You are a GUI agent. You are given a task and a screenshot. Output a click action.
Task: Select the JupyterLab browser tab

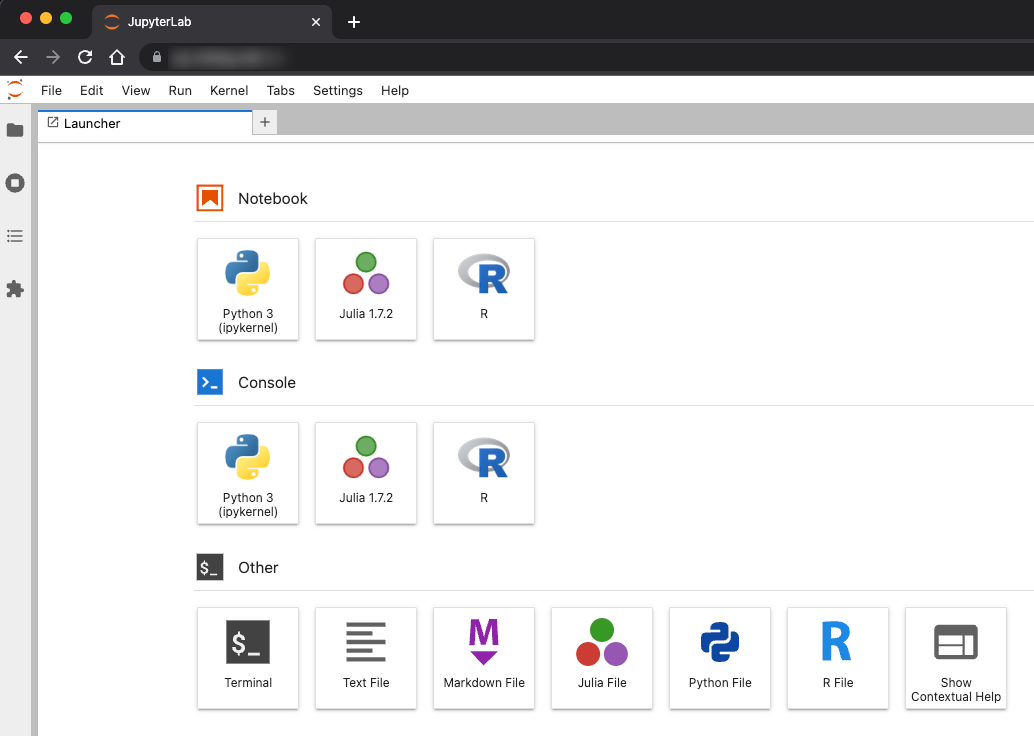pyautogui.click(x=211, y=22)
